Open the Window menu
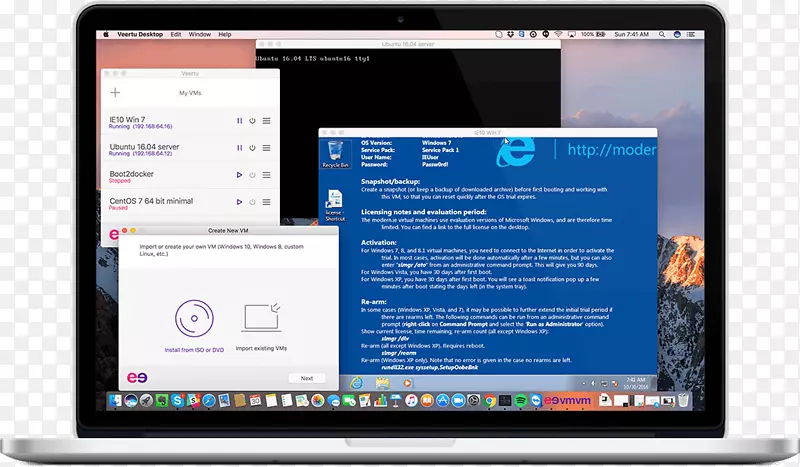The height and width of the screenshot is (467, 800). (199, 34)
